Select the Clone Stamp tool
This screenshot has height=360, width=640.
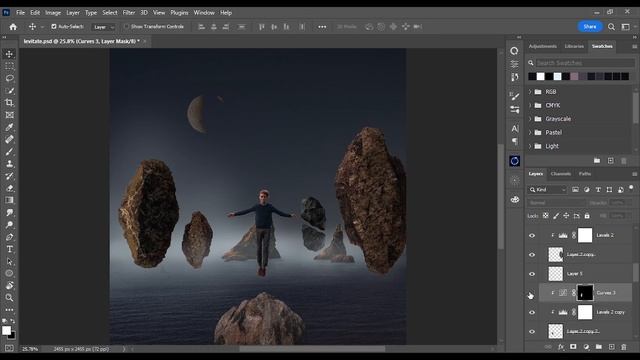pyautogui.click(x=9, y=164)
